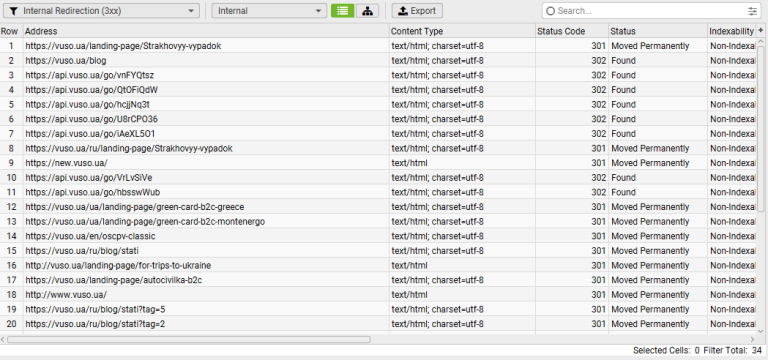Open the Internal dropdown selector
This screenshot has height=360, width=768.
tap(269, 11)
